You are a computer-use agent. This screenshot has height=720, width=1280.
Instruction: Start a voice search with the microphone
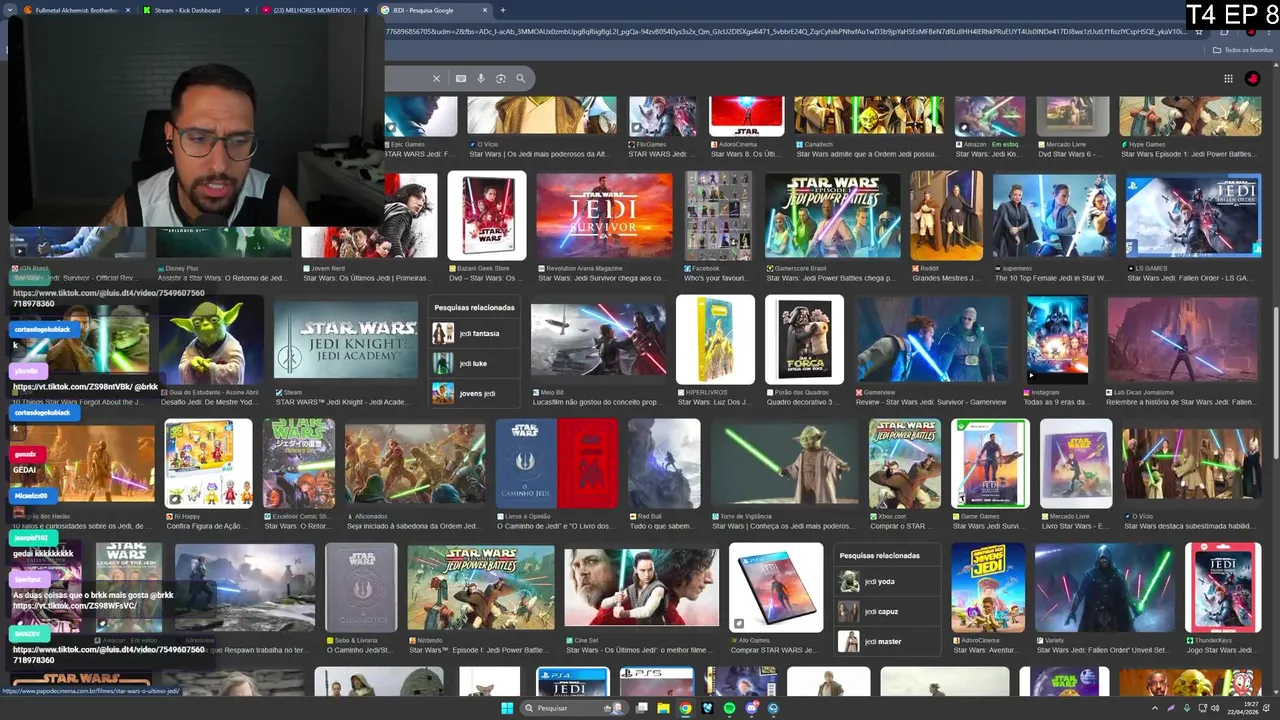[x=481, y=78]
